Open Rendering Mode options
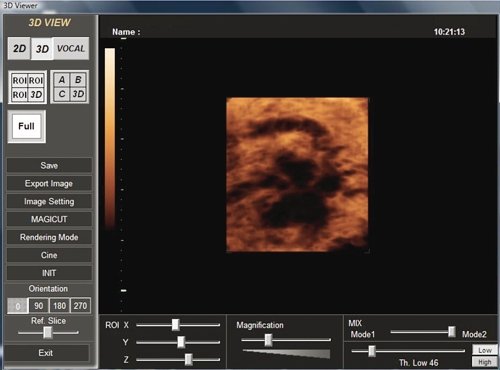 point(49,237)
